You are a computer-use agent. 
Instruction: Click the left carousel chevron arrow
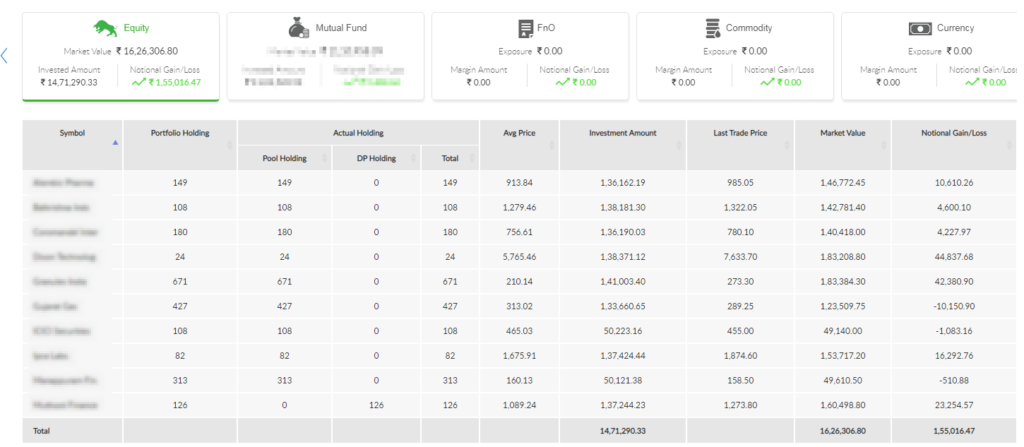point(5,56)
